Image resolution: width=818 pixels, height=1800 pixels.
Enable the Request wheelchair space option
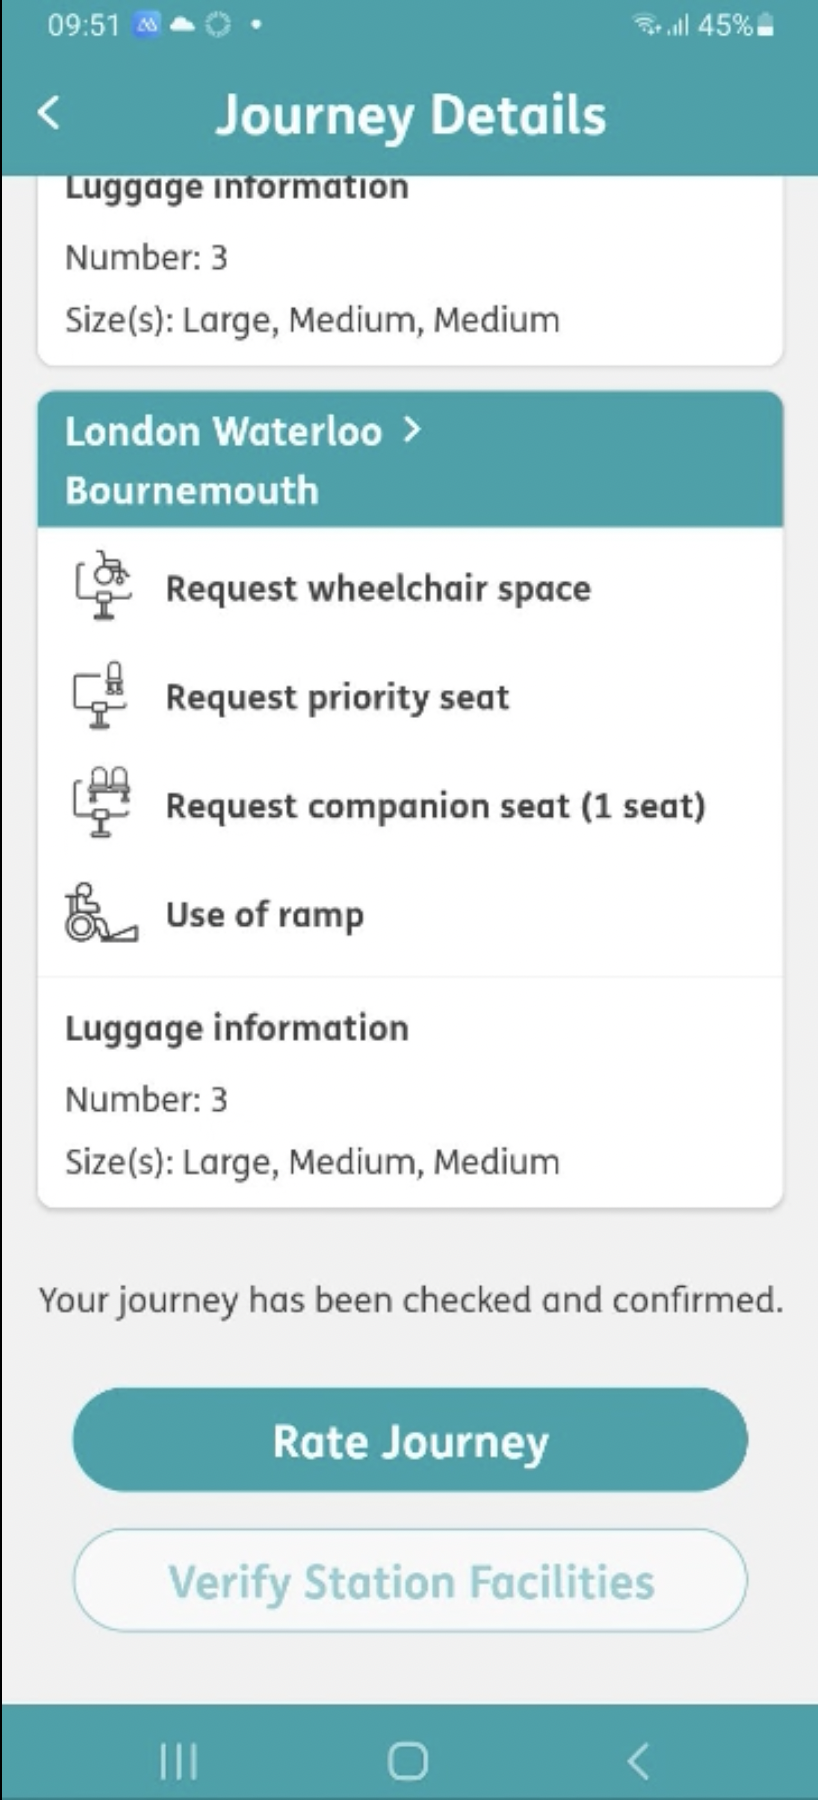(377, 588)
